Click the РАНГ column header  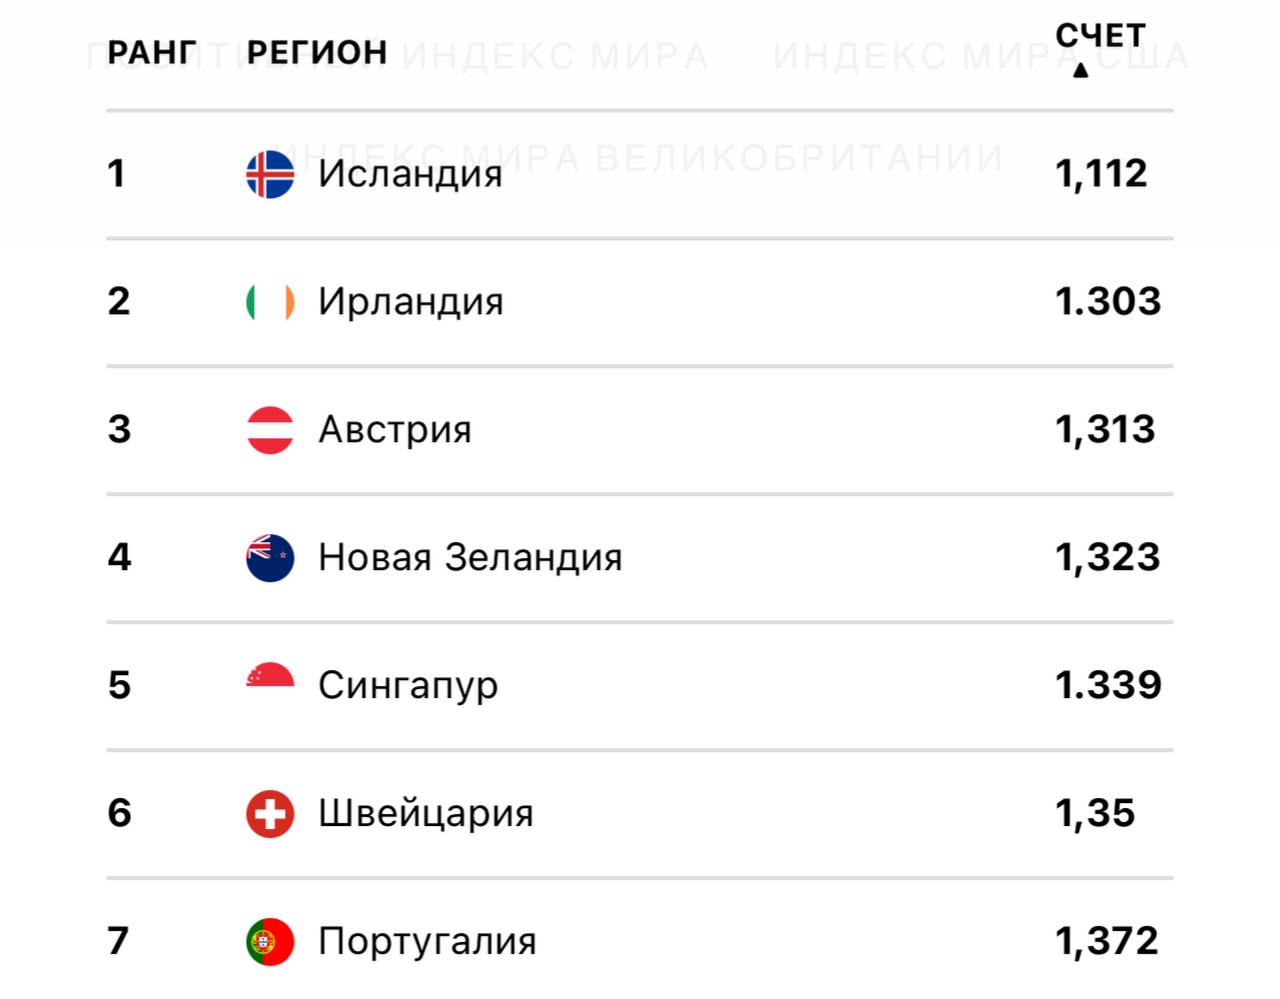152,52
